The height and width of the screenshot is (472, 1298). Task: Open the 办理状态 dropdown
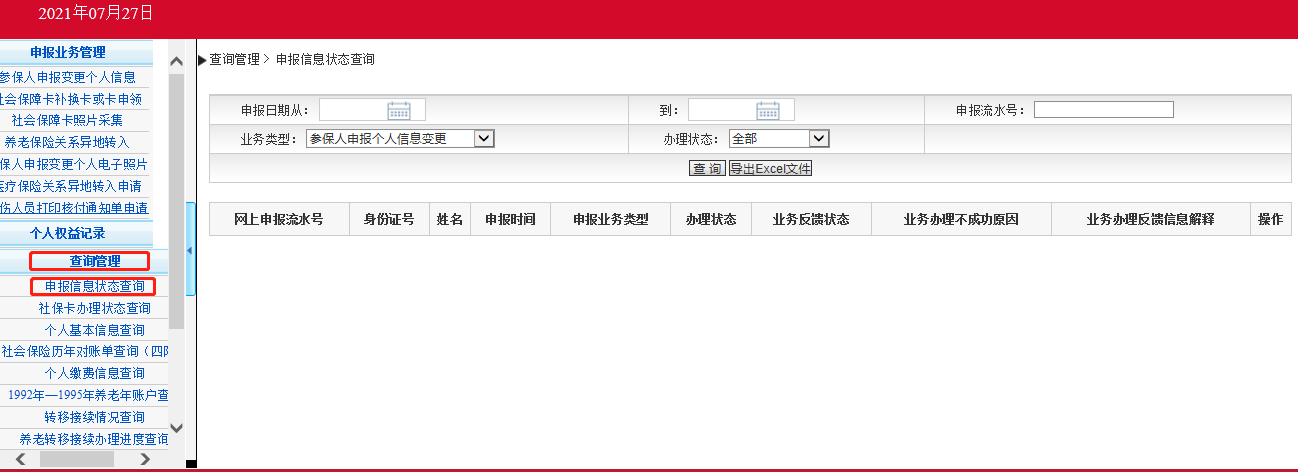tap(819, 139)
